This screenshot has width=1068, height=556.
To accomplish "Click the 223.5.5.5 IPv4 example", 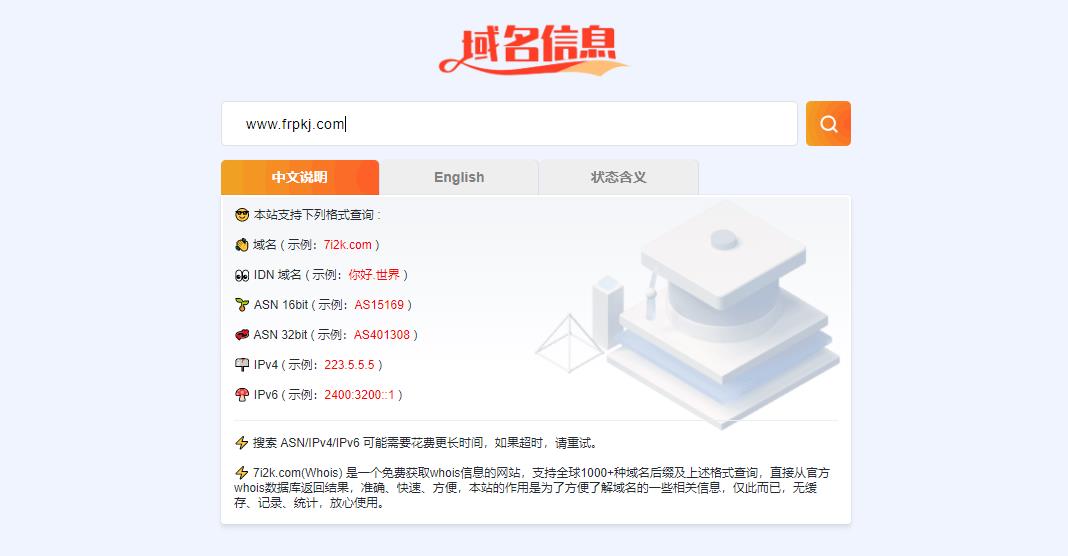I will (349, 365).
